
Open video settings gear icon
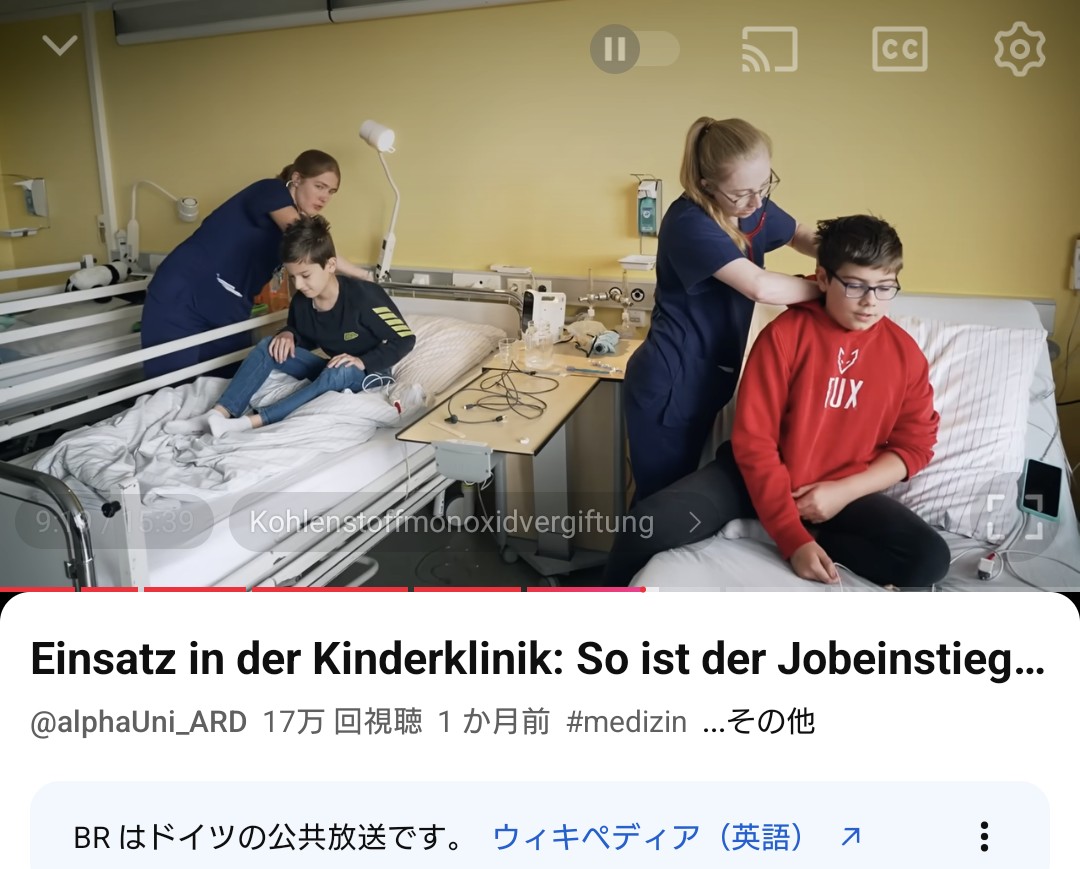coord(1019,49)
